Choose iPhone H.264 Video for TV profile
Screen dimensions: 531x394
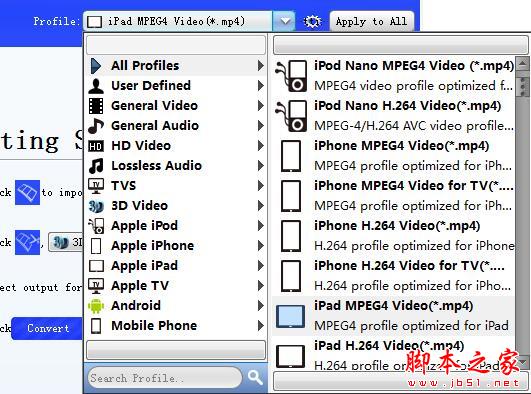tap(394, 276)
